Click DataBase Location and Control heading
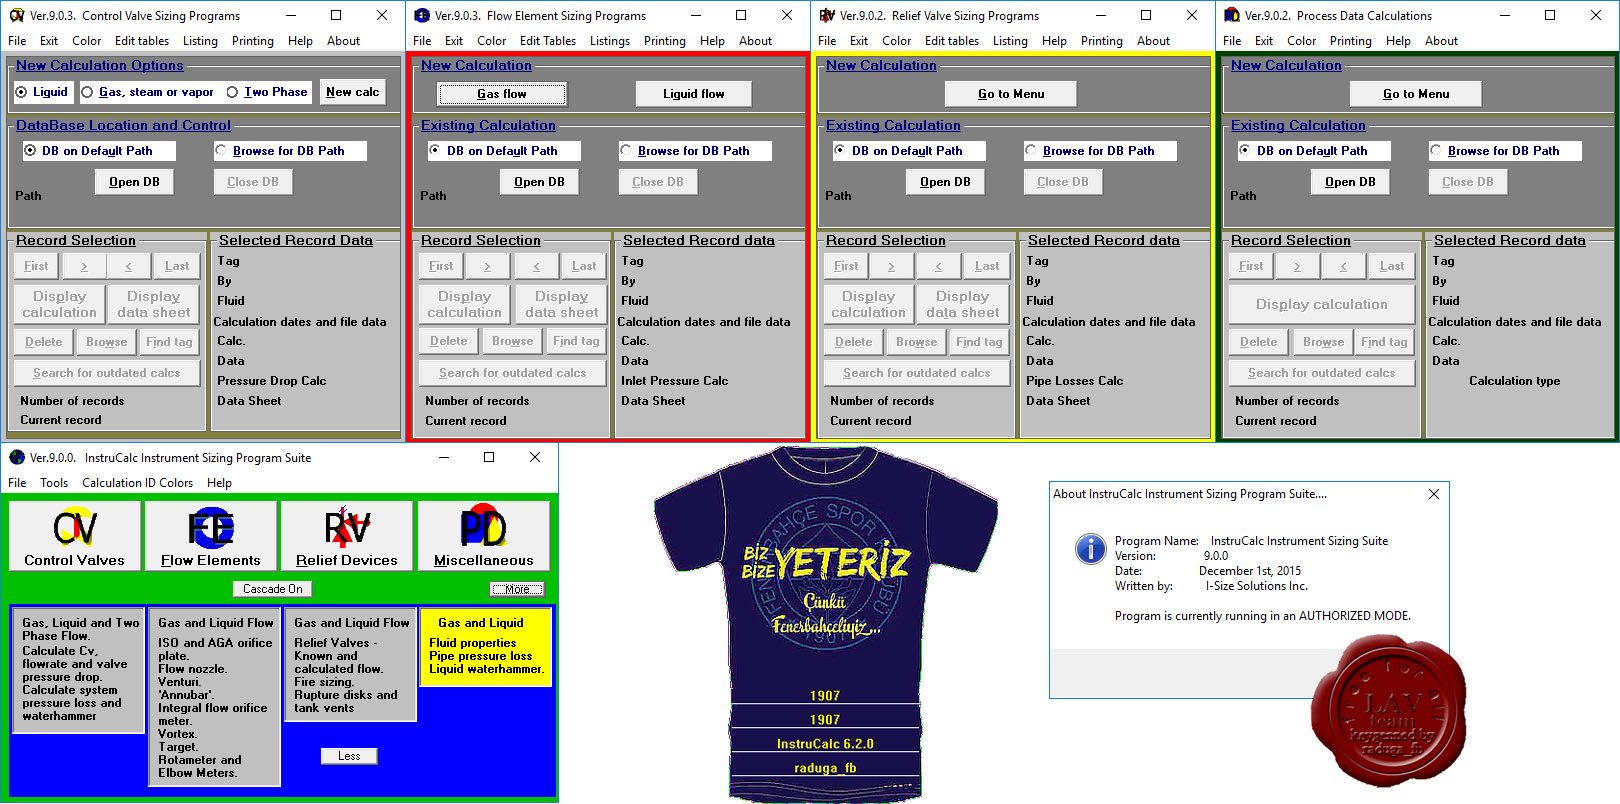Image resolution: width=1620 pixels, height=804 pixels. click(x=123, y=125)
